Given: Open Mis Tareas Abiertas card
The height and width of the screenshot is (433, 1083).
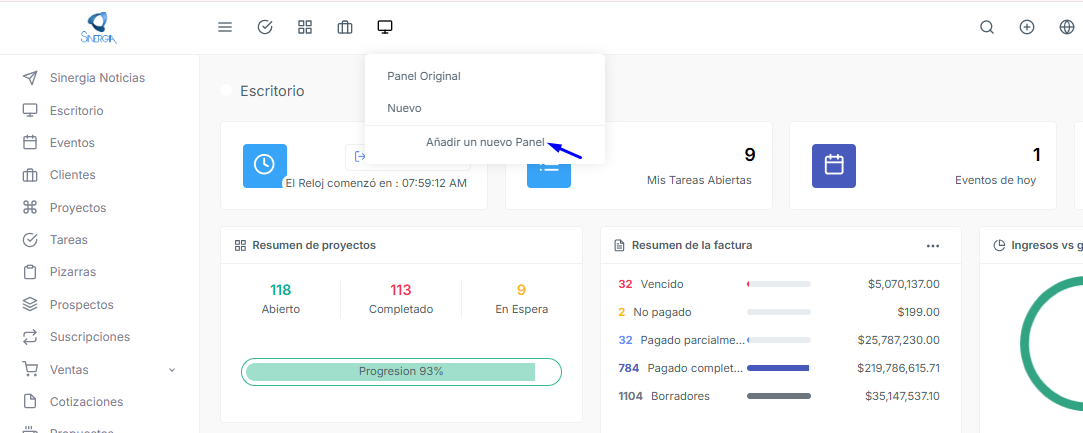Looking at the screenshot, I should click(639, 166).
